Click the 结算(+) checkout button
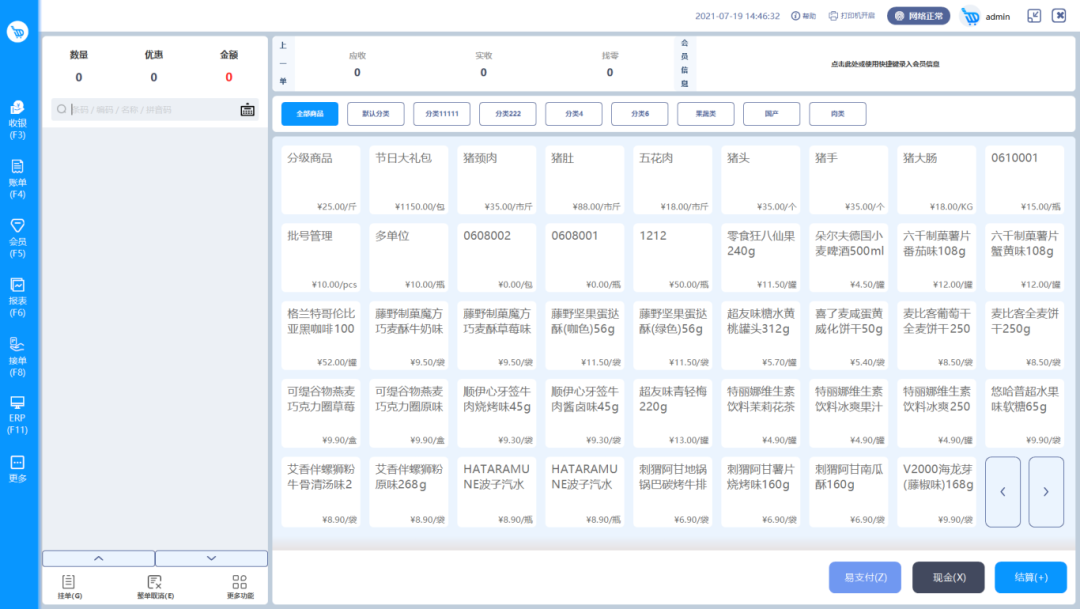 1030,577
